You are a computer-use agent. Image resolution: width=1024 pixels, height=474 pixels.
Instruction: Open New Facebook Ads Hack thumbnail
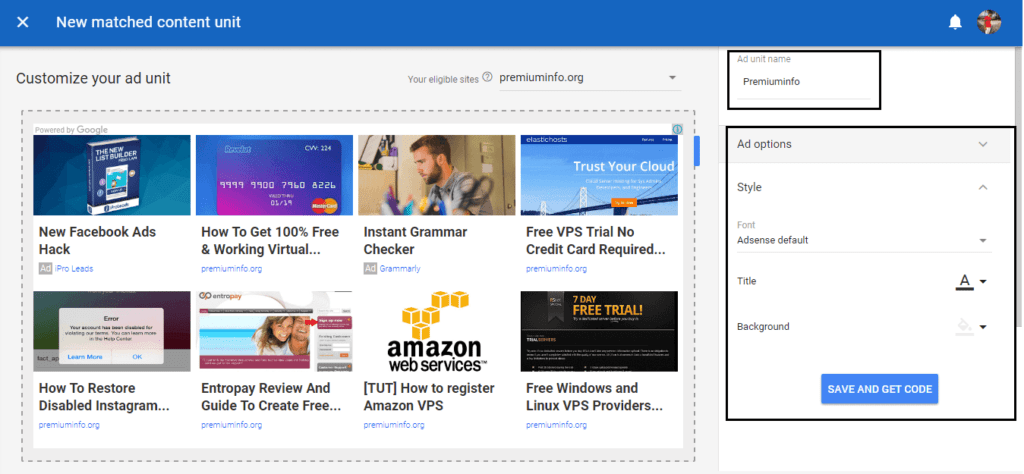coord(112,175)
